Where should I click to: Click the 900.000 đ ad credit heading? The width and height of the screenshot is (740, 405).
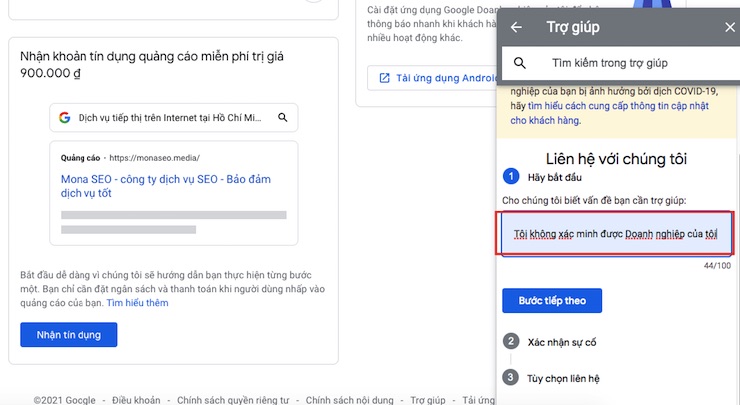(x=151, y=65)
